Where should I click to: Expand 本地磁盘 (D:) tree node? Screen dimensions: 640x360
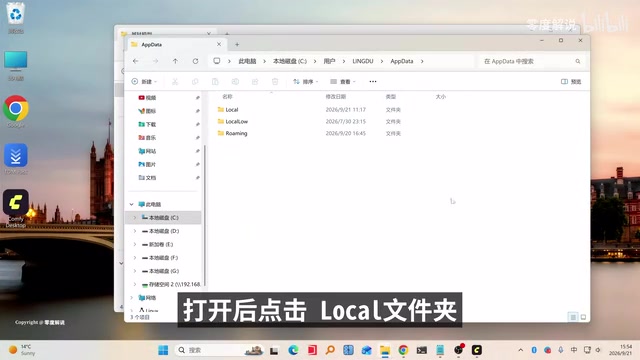click(135, 231)
